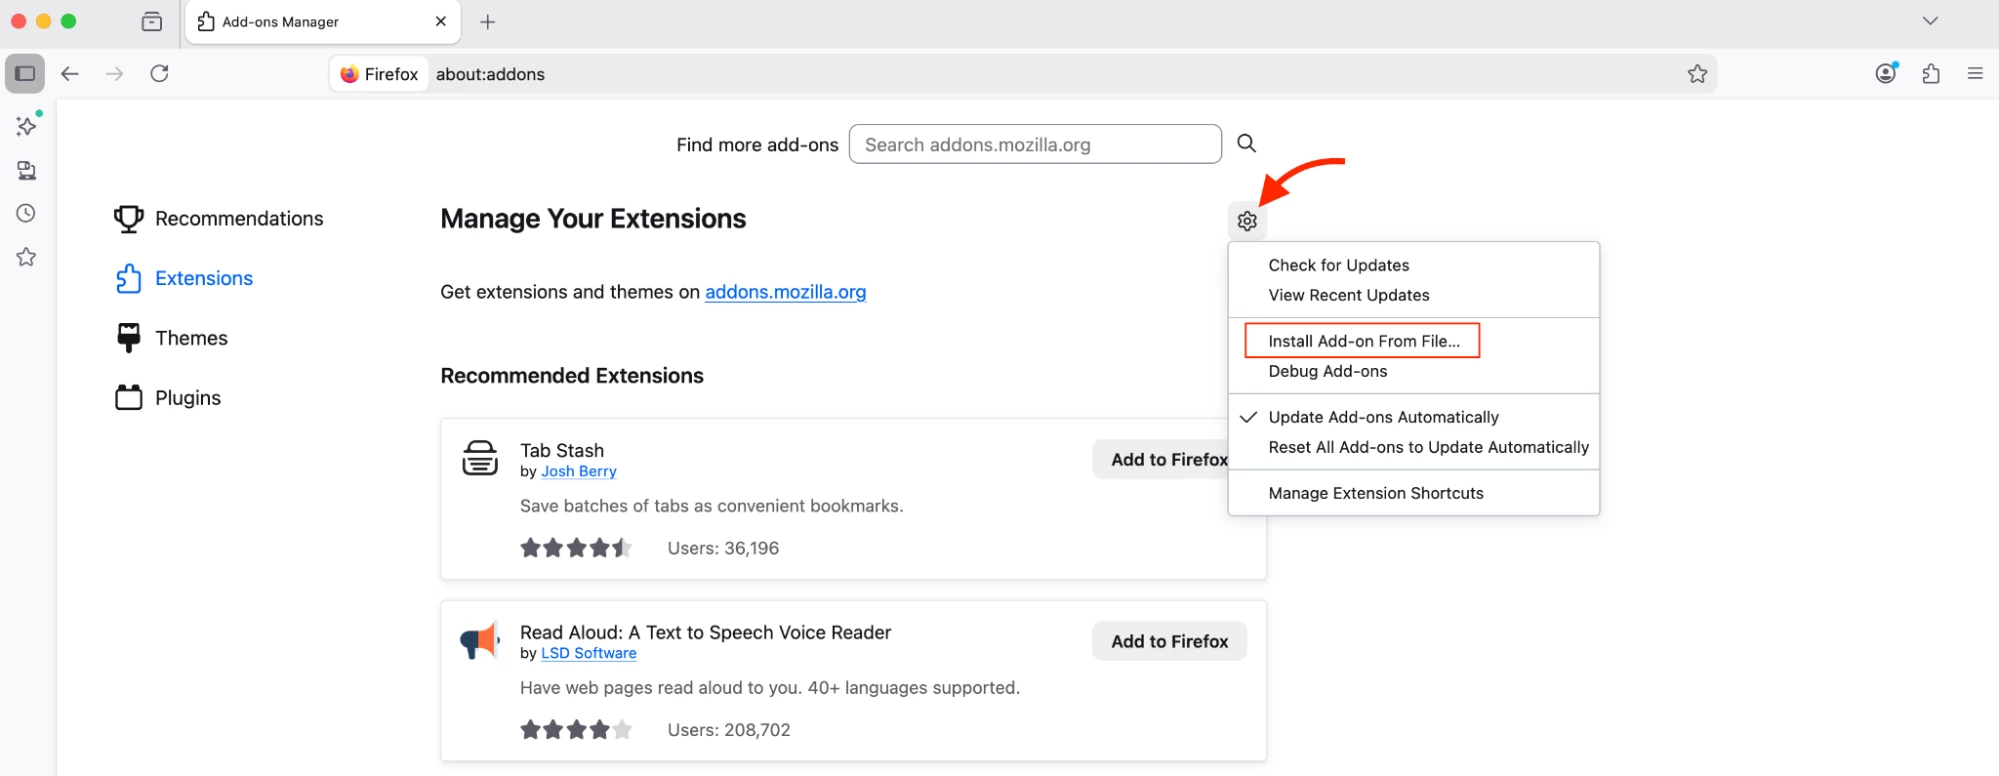
Task: Click the 'Find more add-ons' label
Action: pos(757,145)
